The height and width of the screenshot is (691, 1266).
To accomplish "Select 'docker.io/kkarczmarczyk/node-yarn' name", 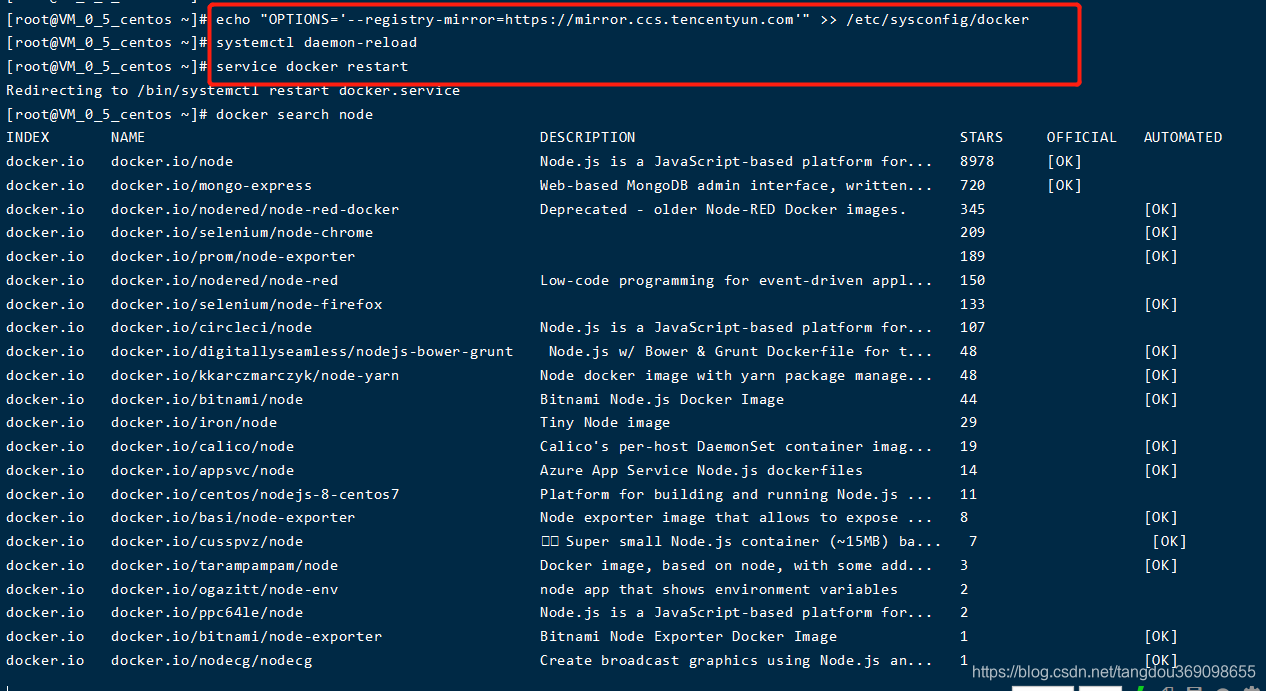I will click(255, 375).
